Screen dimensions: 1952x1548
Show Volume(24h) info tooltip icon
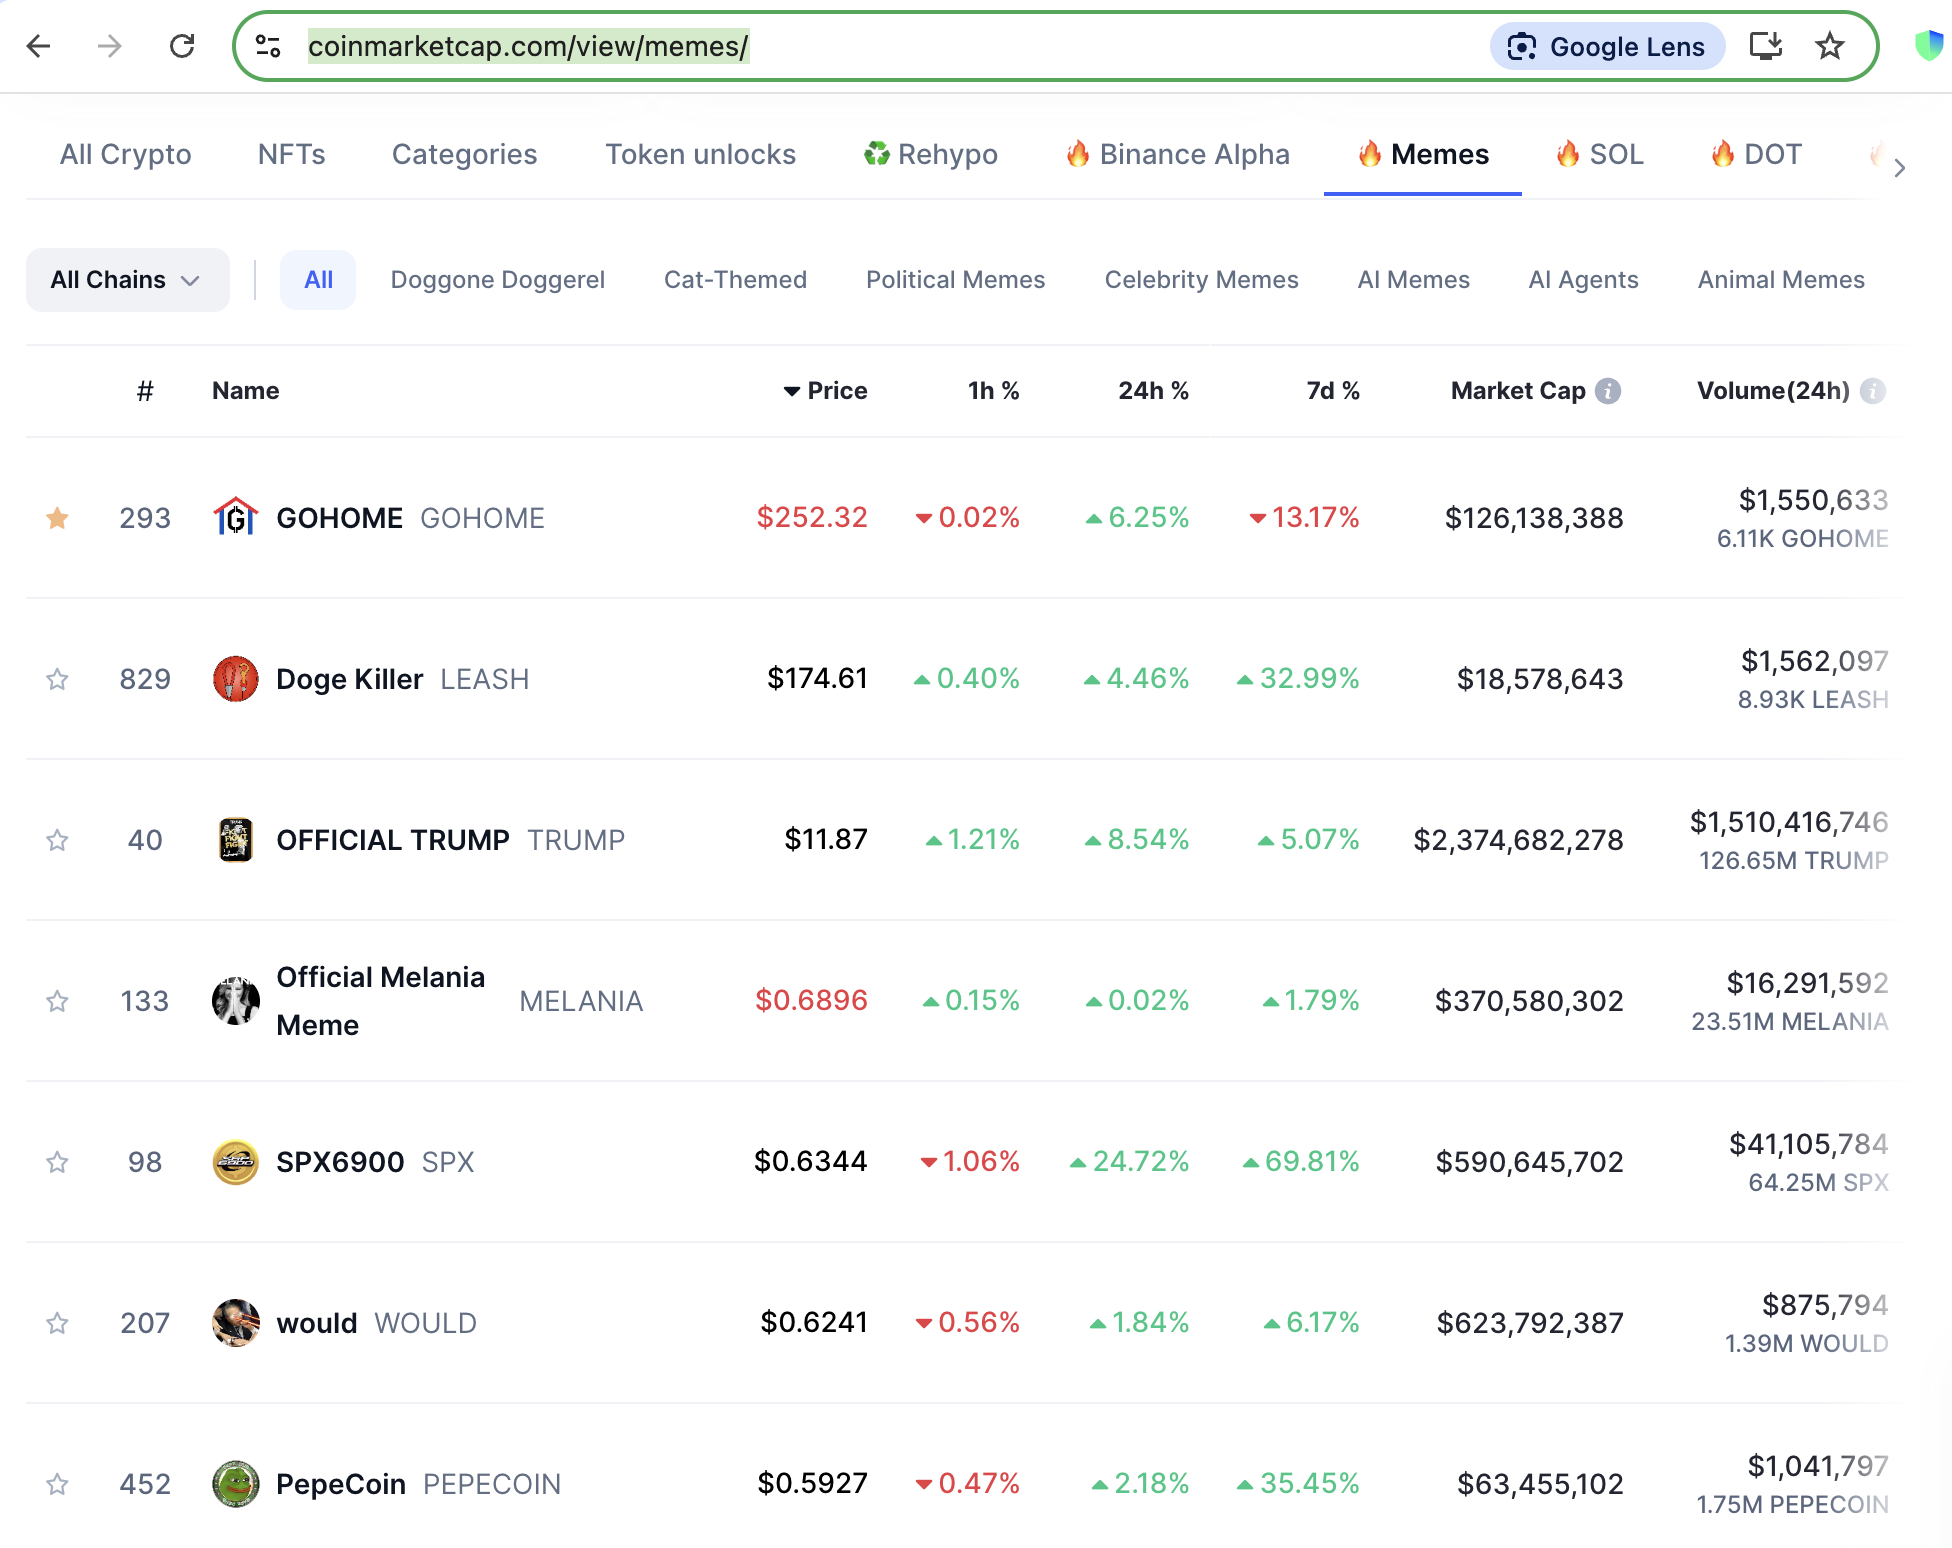tap(1873, 391)
